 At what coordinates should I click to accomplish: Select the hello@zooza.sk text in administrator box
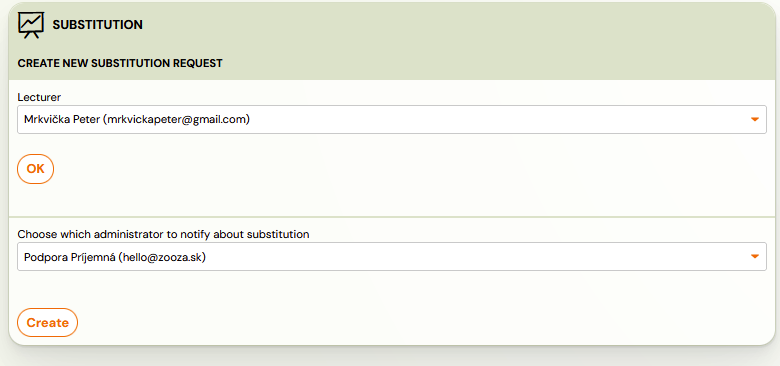coord(162,257)
